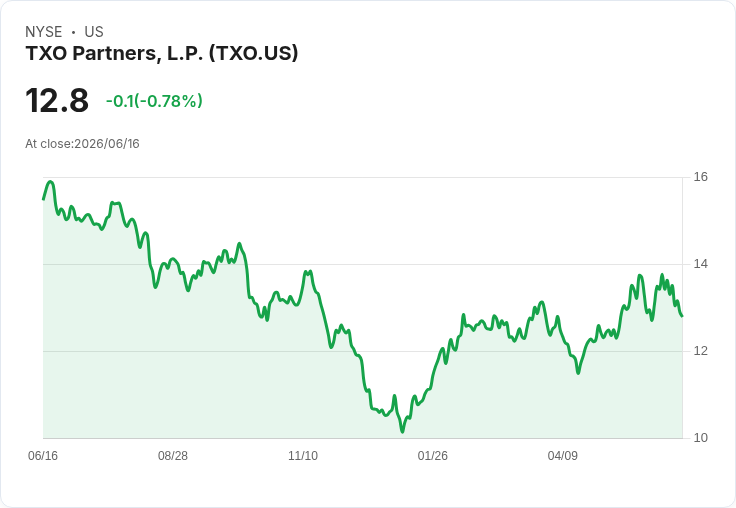Click the price peak above the 11/10 label
This screenshot has height=508, width=736.
coord(307,271)
